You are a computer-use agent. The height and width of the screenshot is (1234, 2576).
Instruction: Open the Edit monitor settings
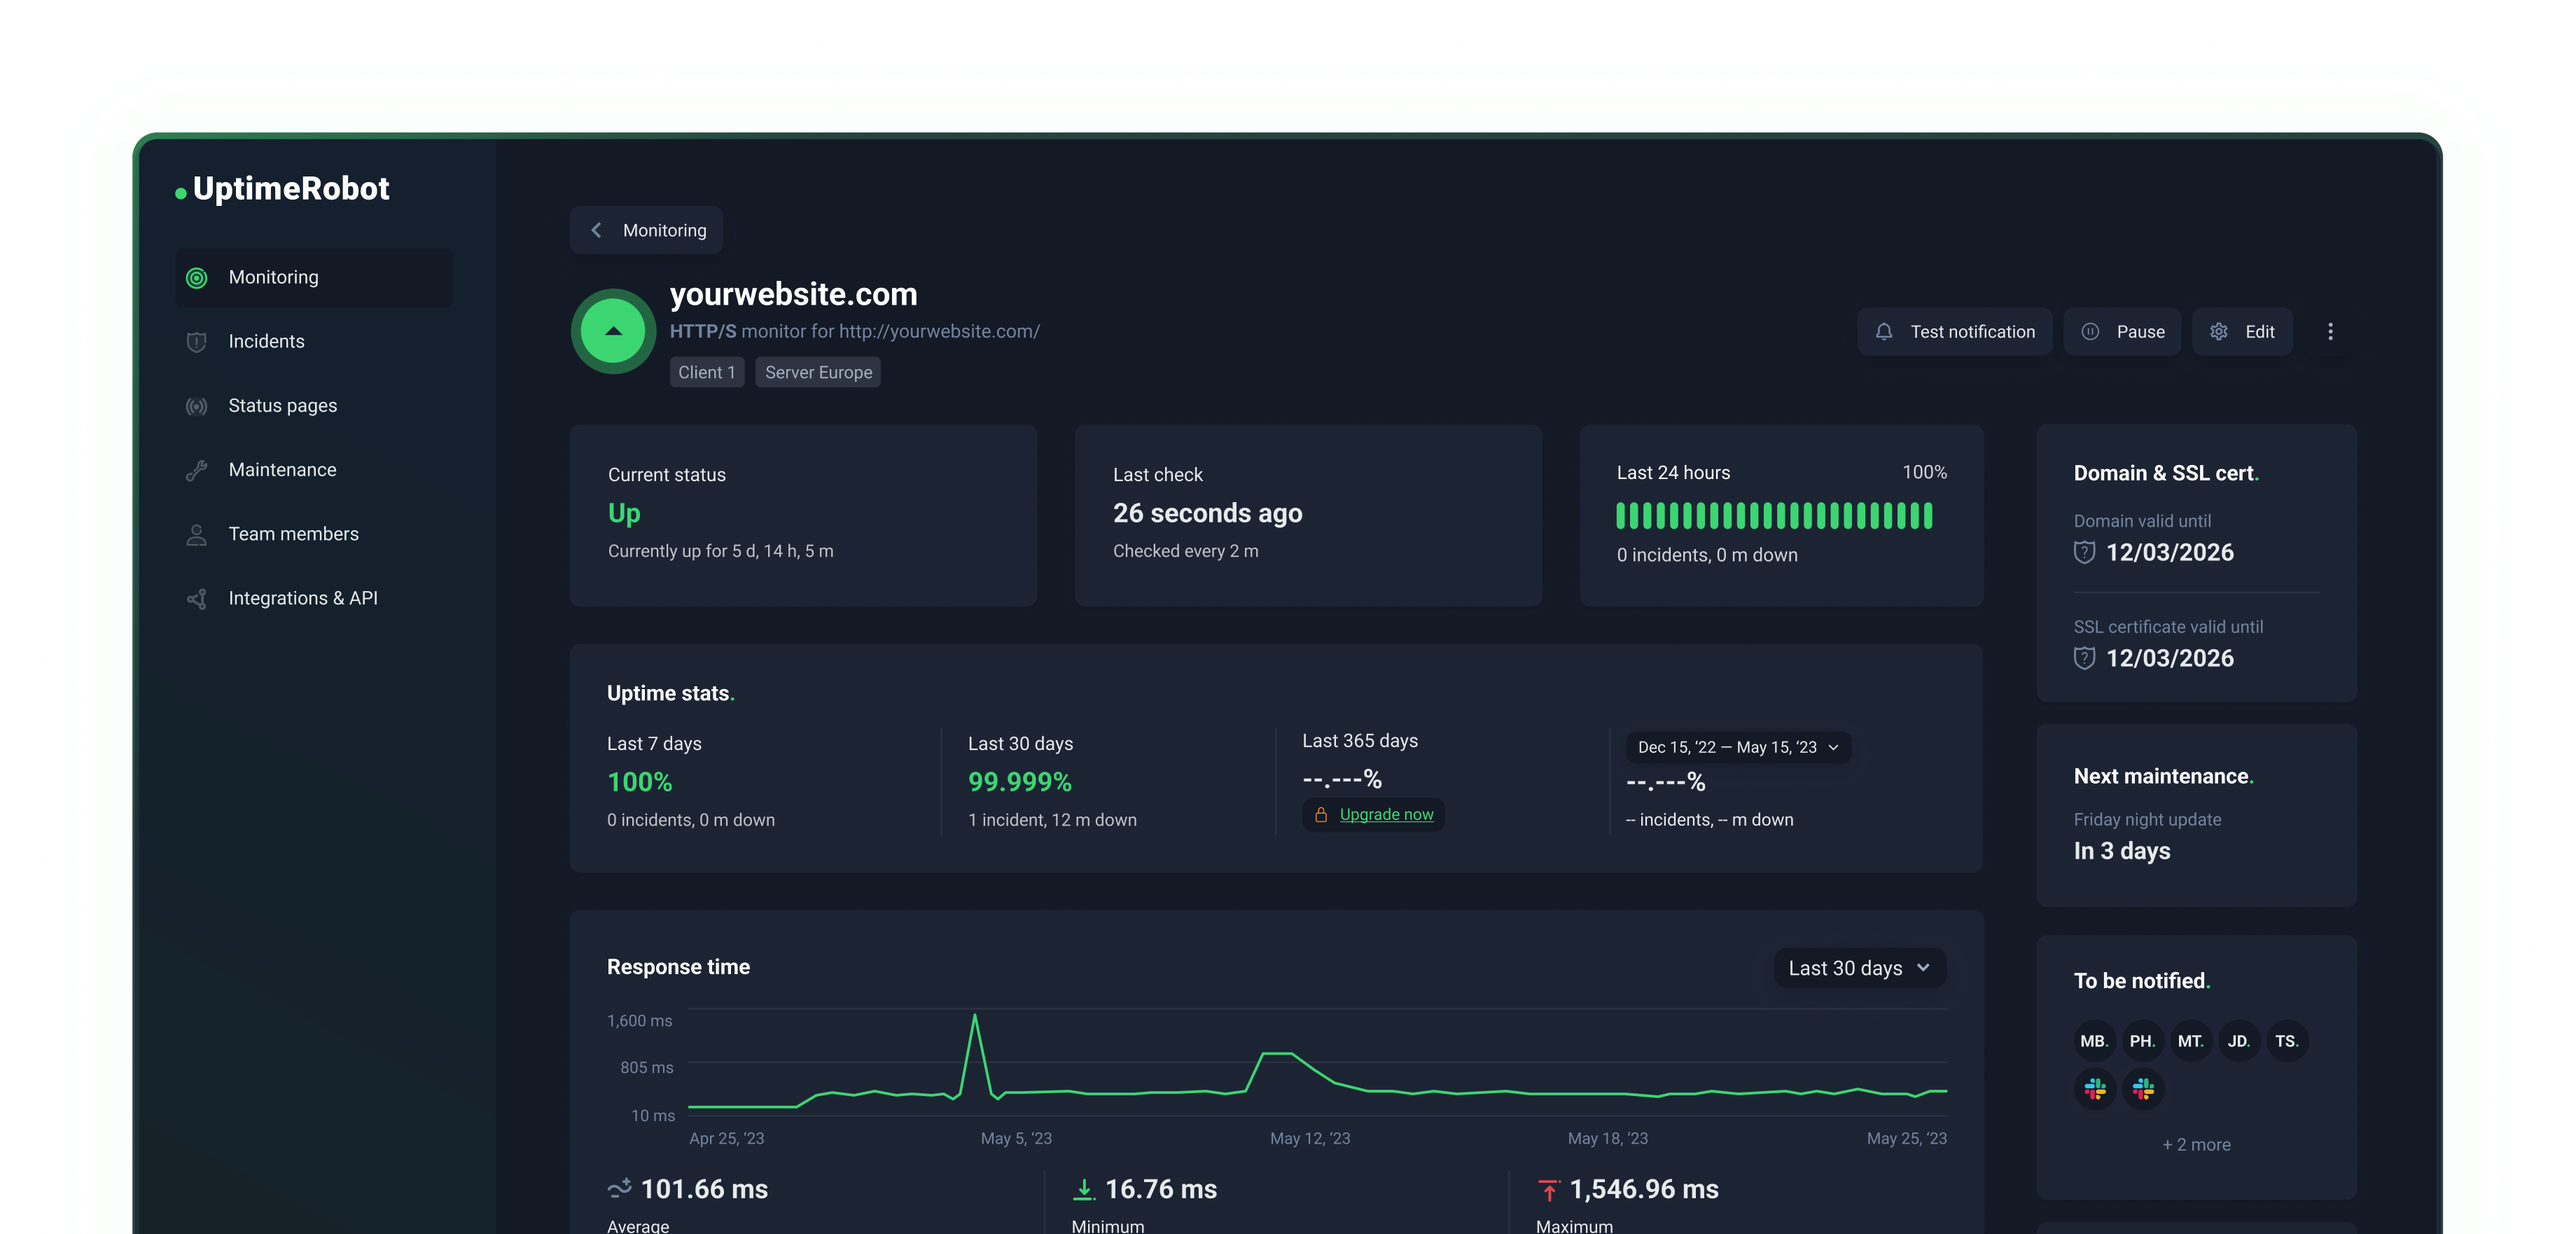coord(2242,332)
